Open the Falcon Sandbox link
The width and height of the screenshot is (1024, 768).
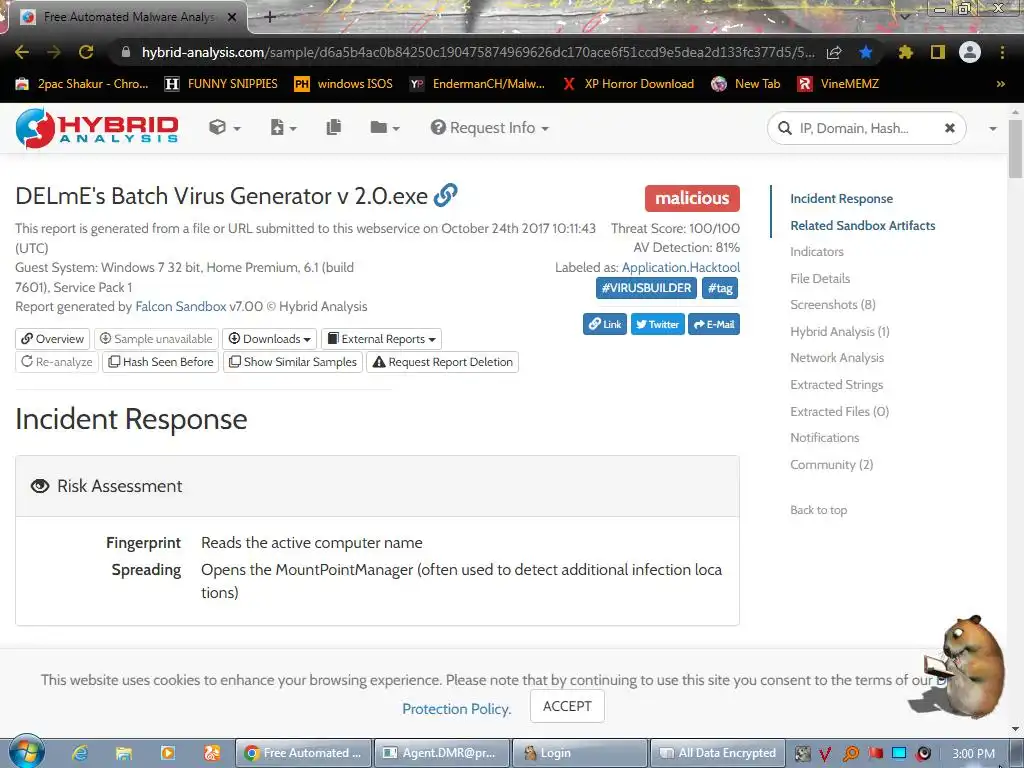(180, 306)
